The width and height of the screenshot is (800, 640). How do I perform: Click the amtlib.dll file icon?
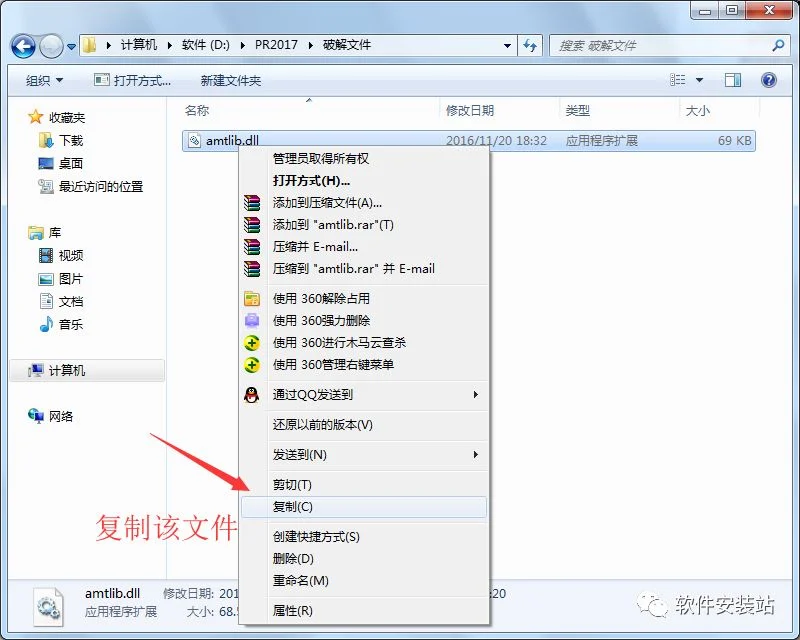click(194, 140)
